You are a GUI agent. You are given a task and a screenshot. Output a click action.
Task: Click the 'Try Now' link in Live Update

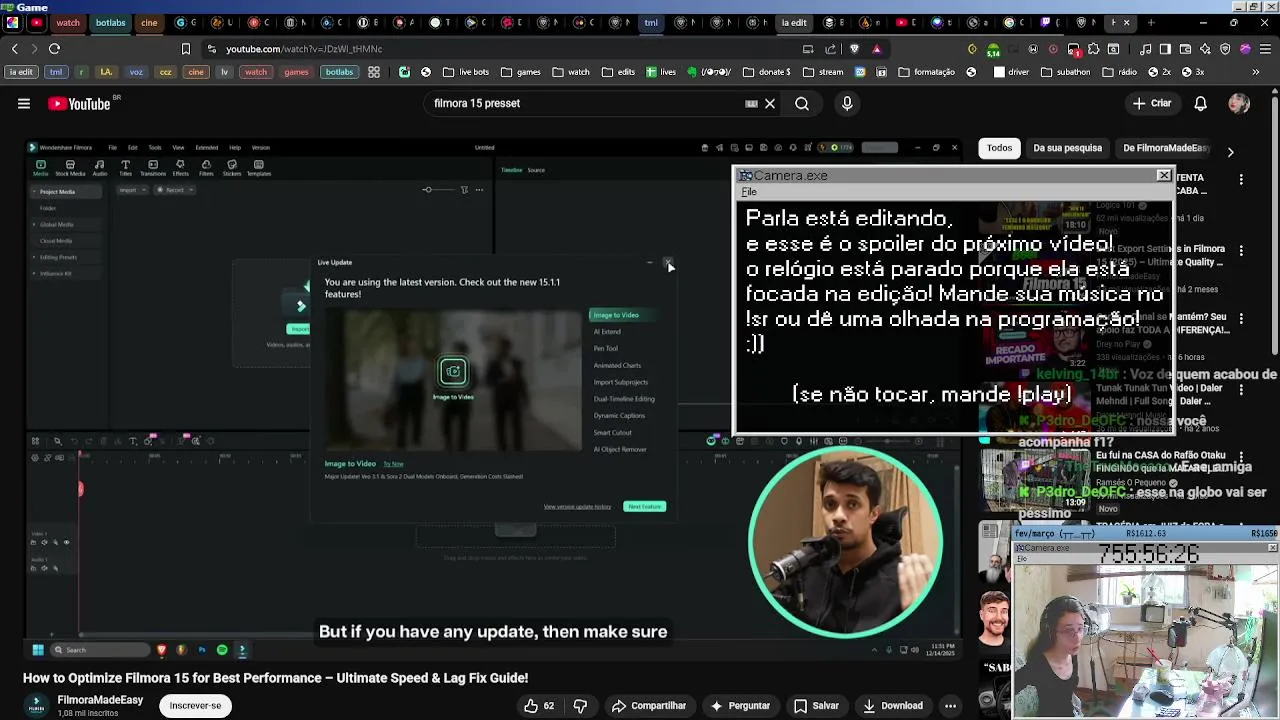(x=393, y=464)
